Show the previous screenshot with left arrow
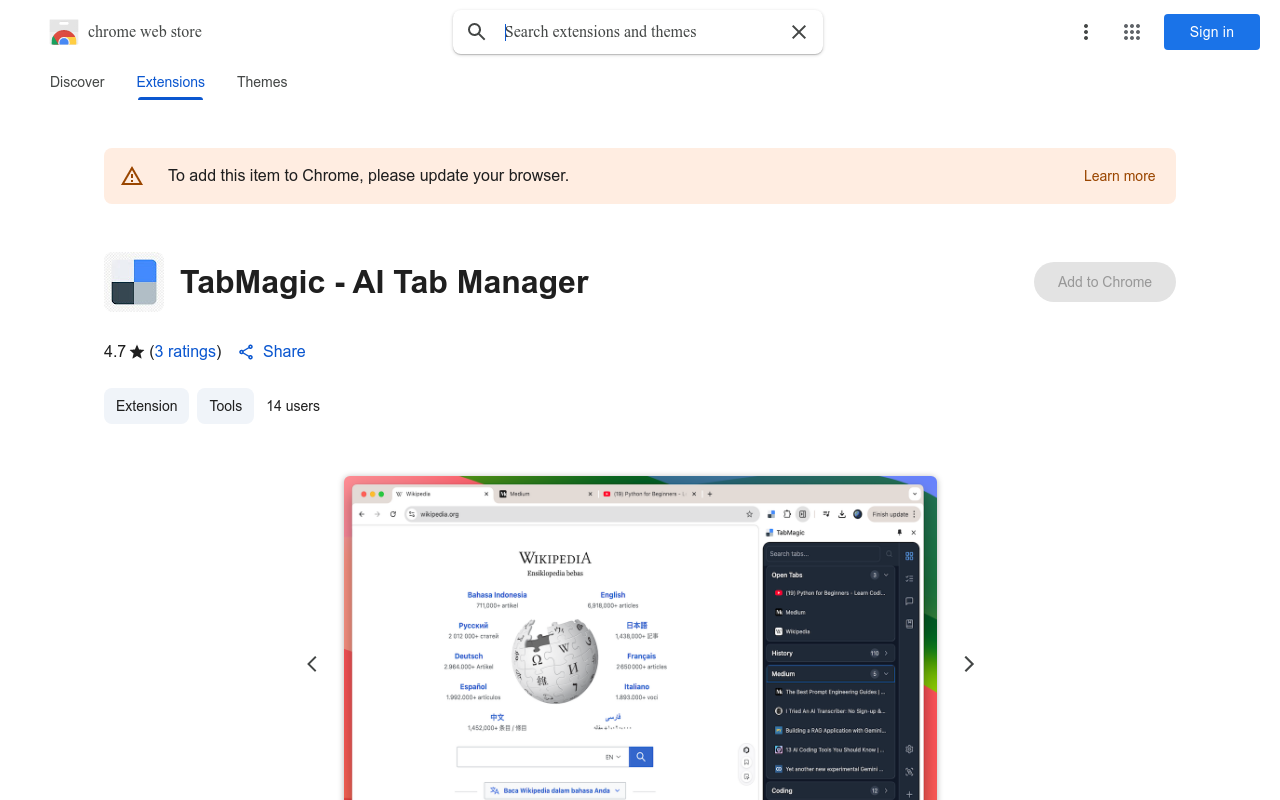This screenshot has height=800, width=1280. tap(312, 664)
